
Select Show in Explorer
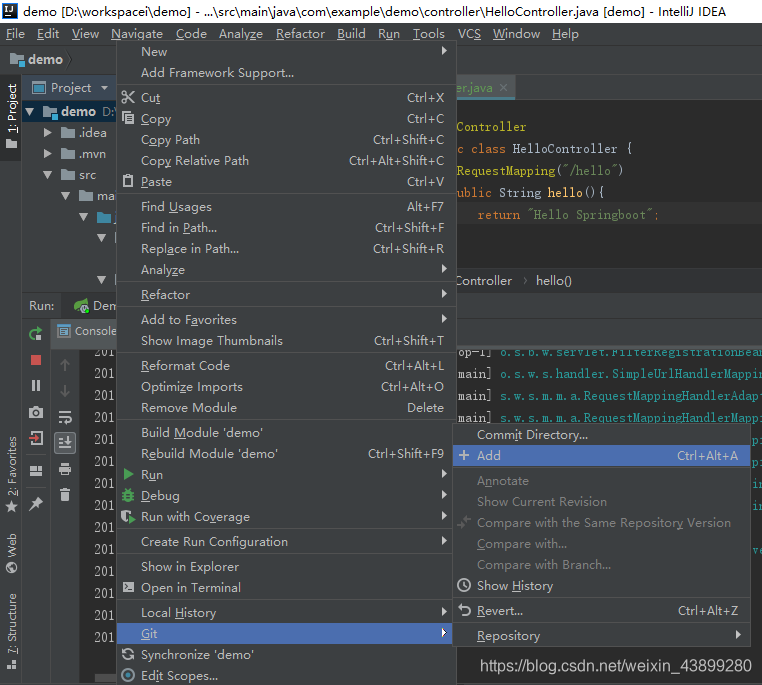click(x=286, y=566)
